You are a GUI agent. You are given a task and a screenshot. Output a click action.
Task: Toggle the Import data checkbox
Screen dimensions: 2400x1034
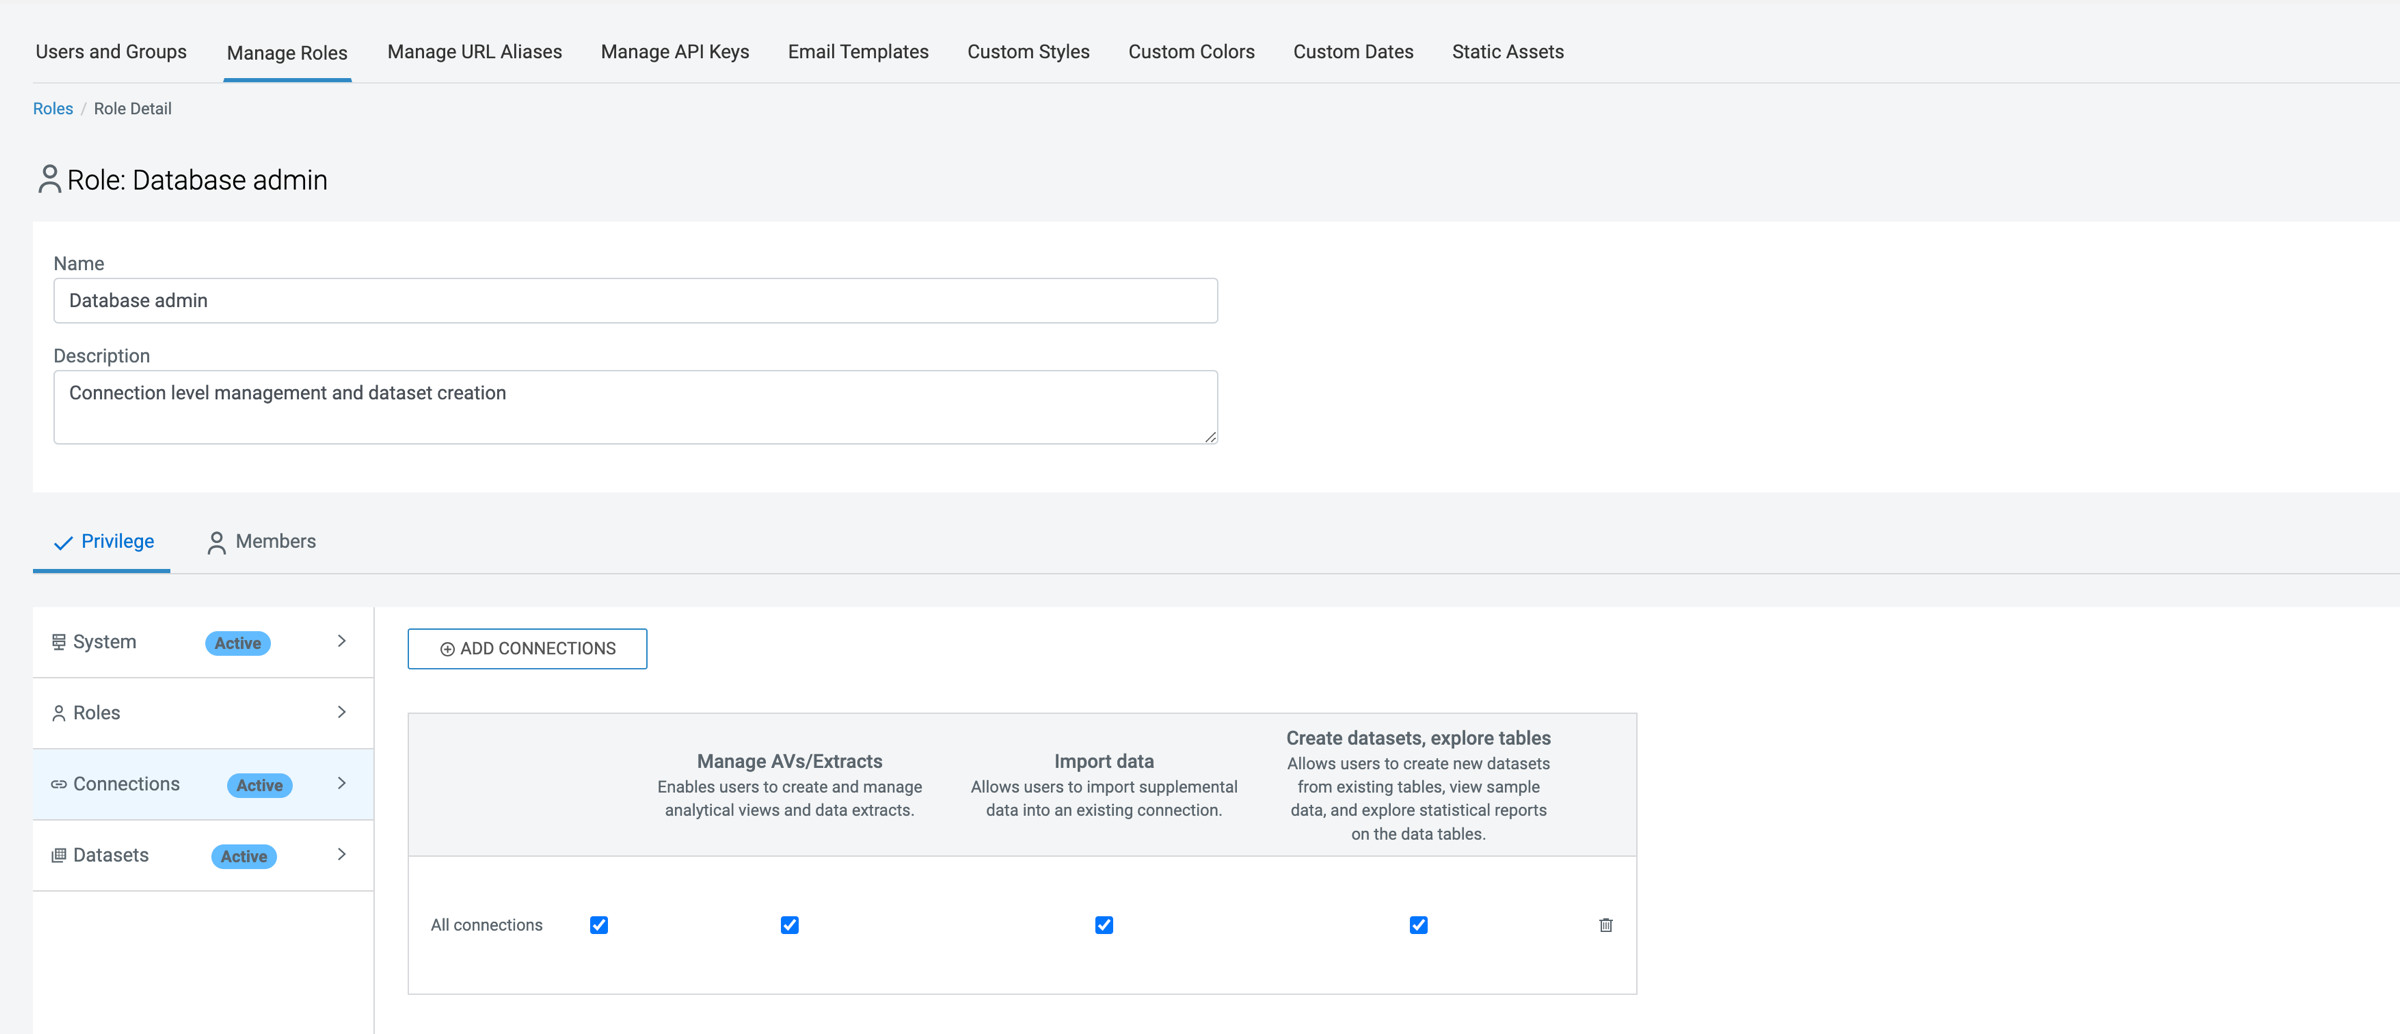pos(1103,925)
